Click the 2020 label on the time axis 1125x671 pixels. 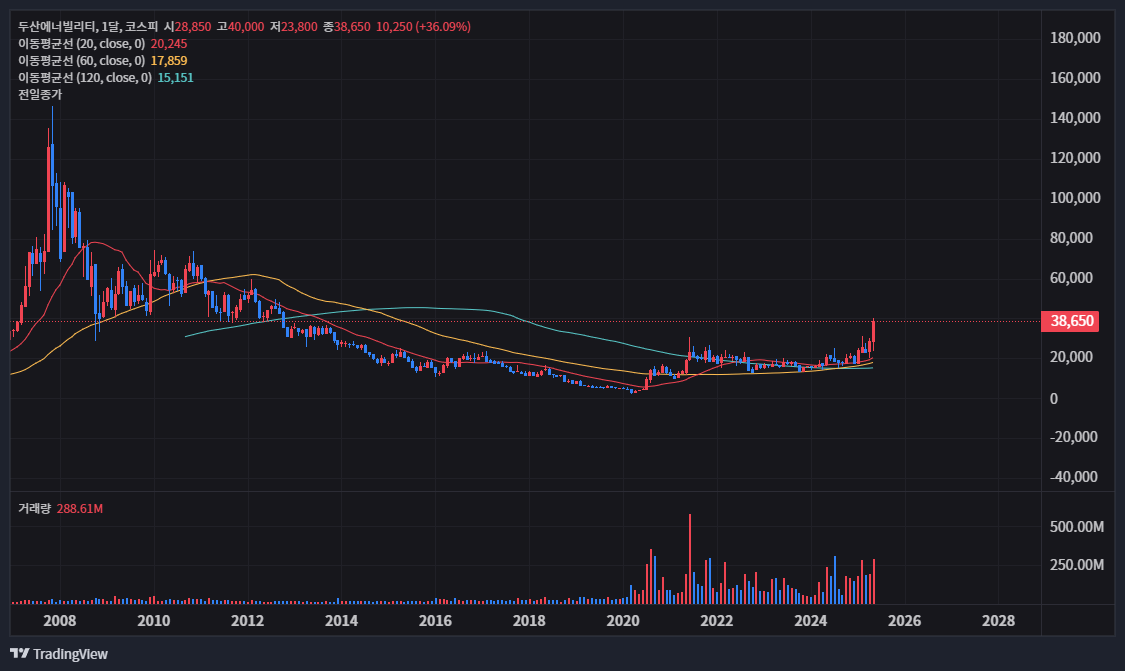[623, 621]
